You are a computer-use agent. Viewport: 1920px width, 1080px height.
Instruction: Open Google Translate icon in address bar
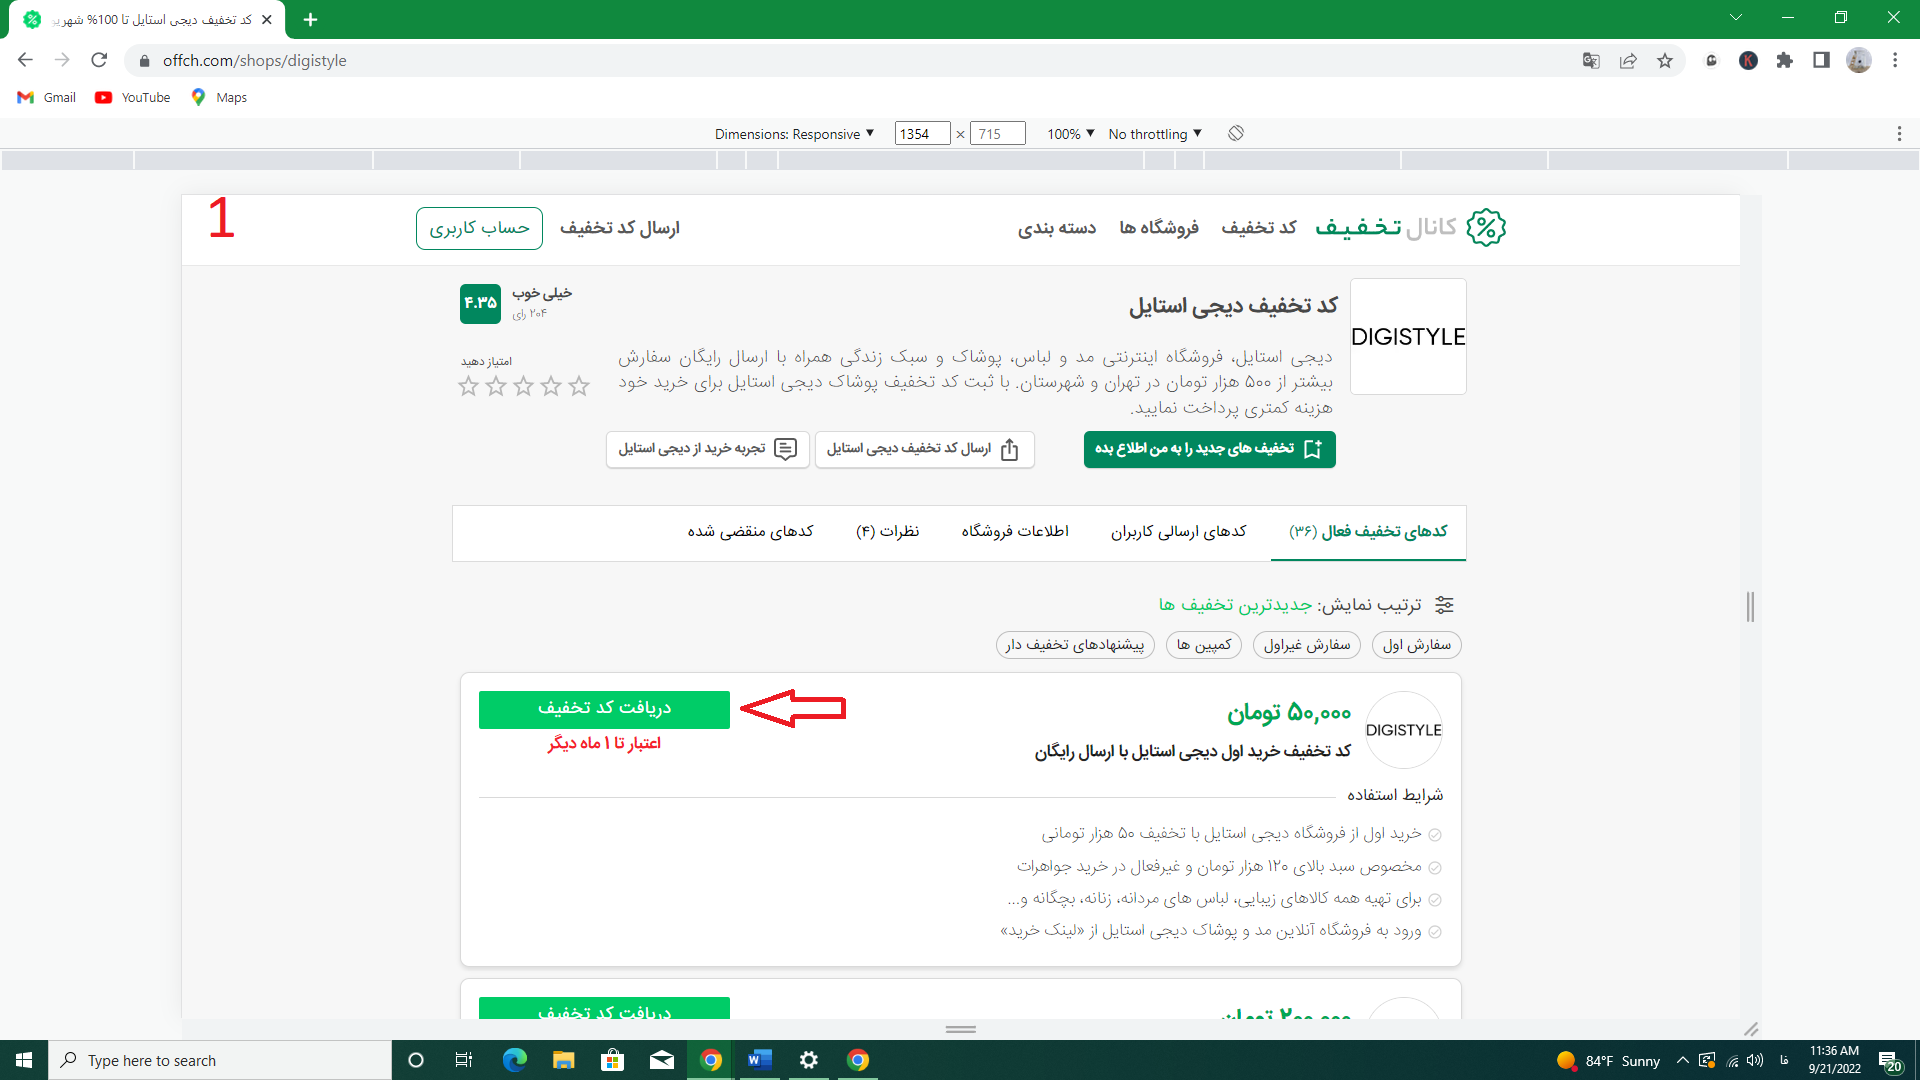pos(1591,61)
